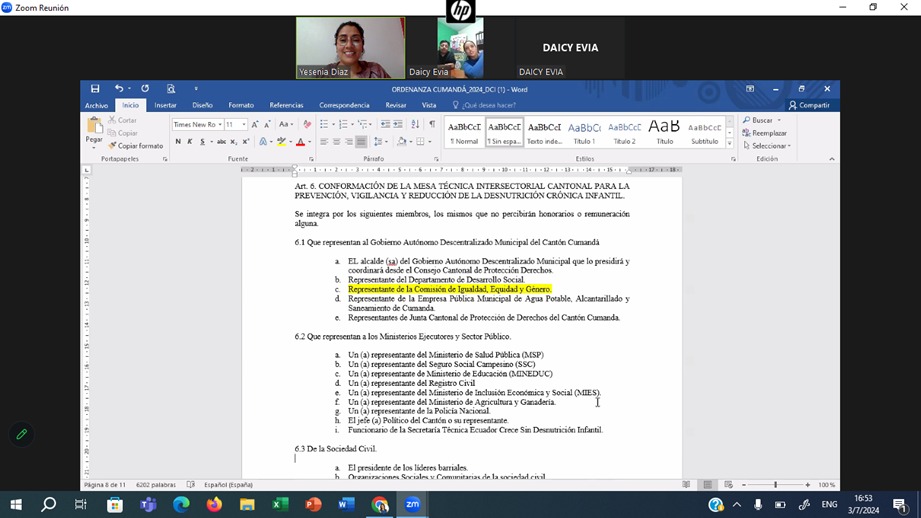Click the Save icon in quick access toolbar
Screen dimensions: 921x518
tap(95, 89)
